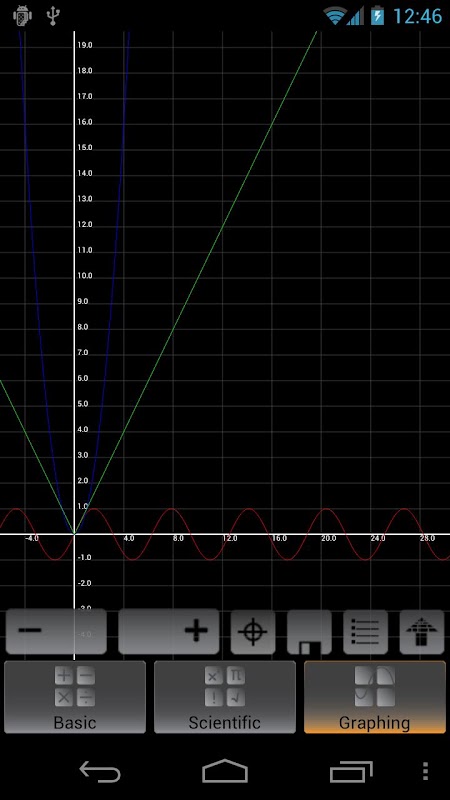Image resolution: width=450 pixels, height=800 pixels.
Task: Open the three-dot overflow menu
Action: pyautogui.click(x=426, y=771)
